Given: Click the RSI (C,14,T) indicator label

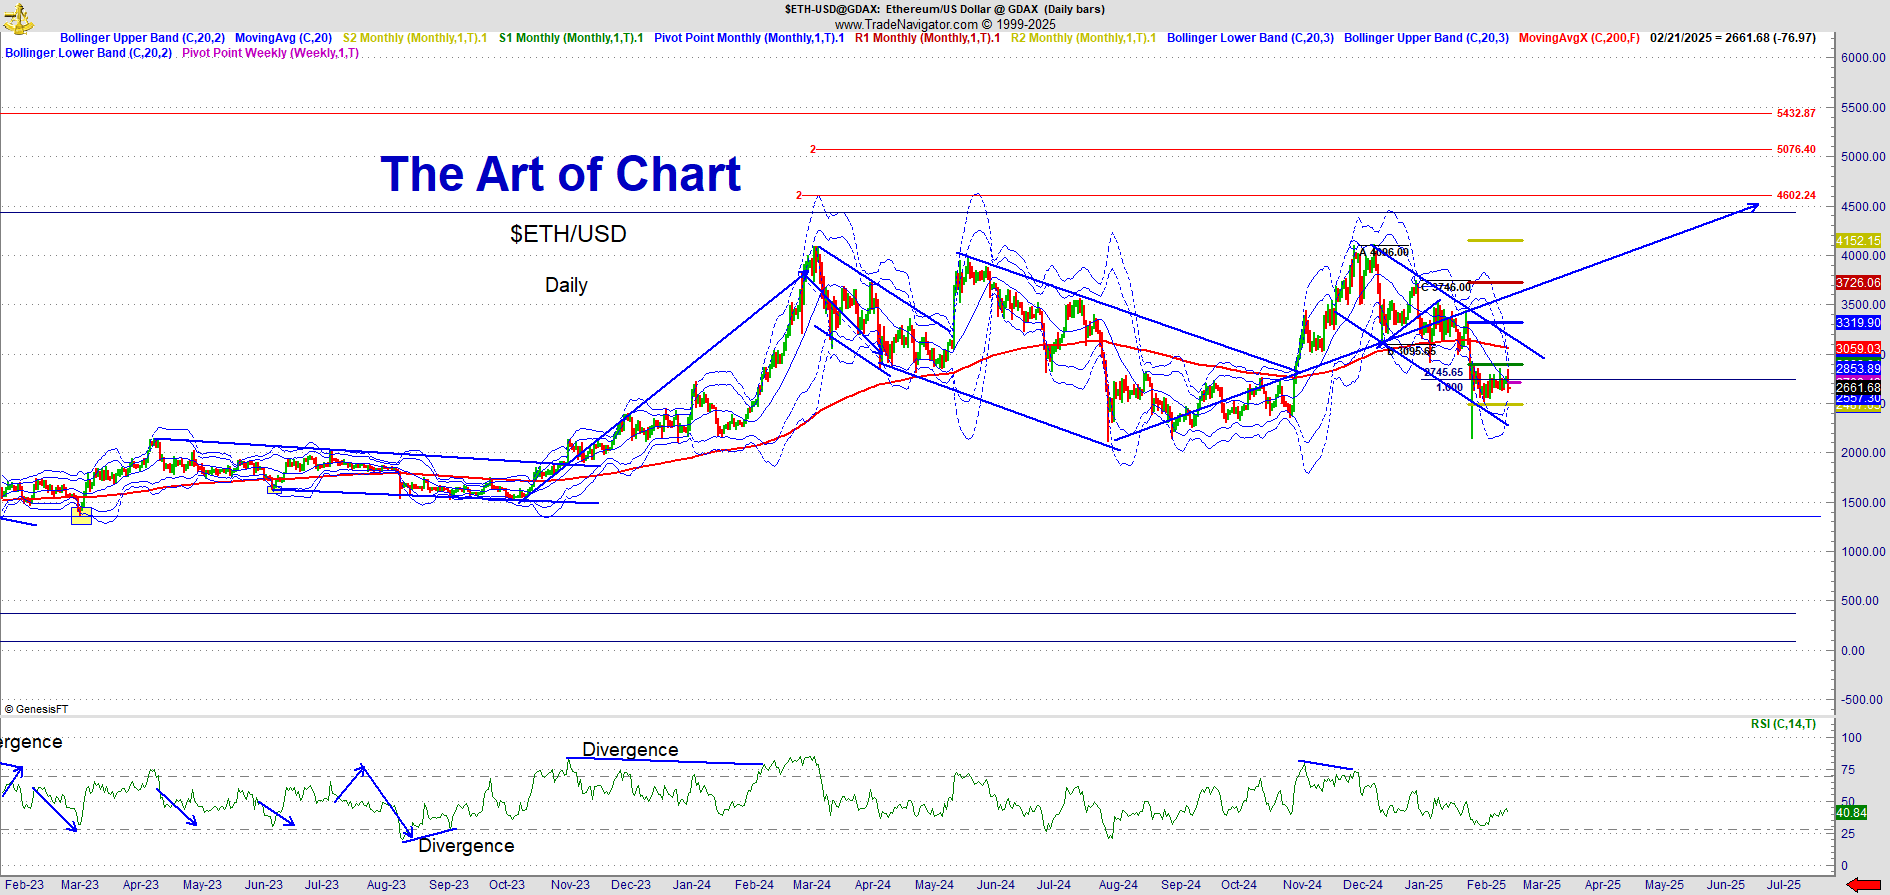Looking at the screenshot, I should 1783,724.
